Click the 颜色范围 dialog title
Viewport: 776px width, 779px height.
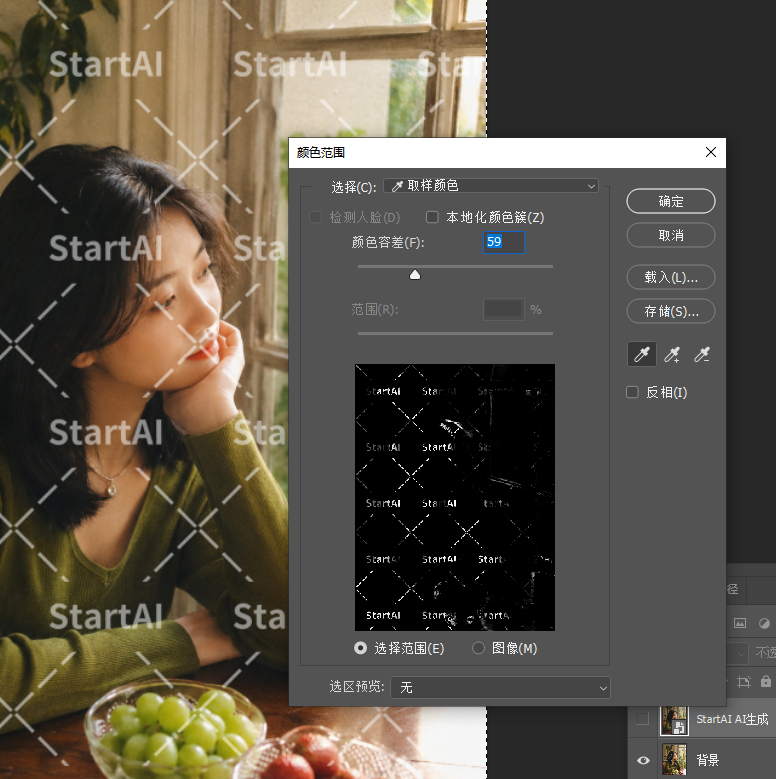320,153
